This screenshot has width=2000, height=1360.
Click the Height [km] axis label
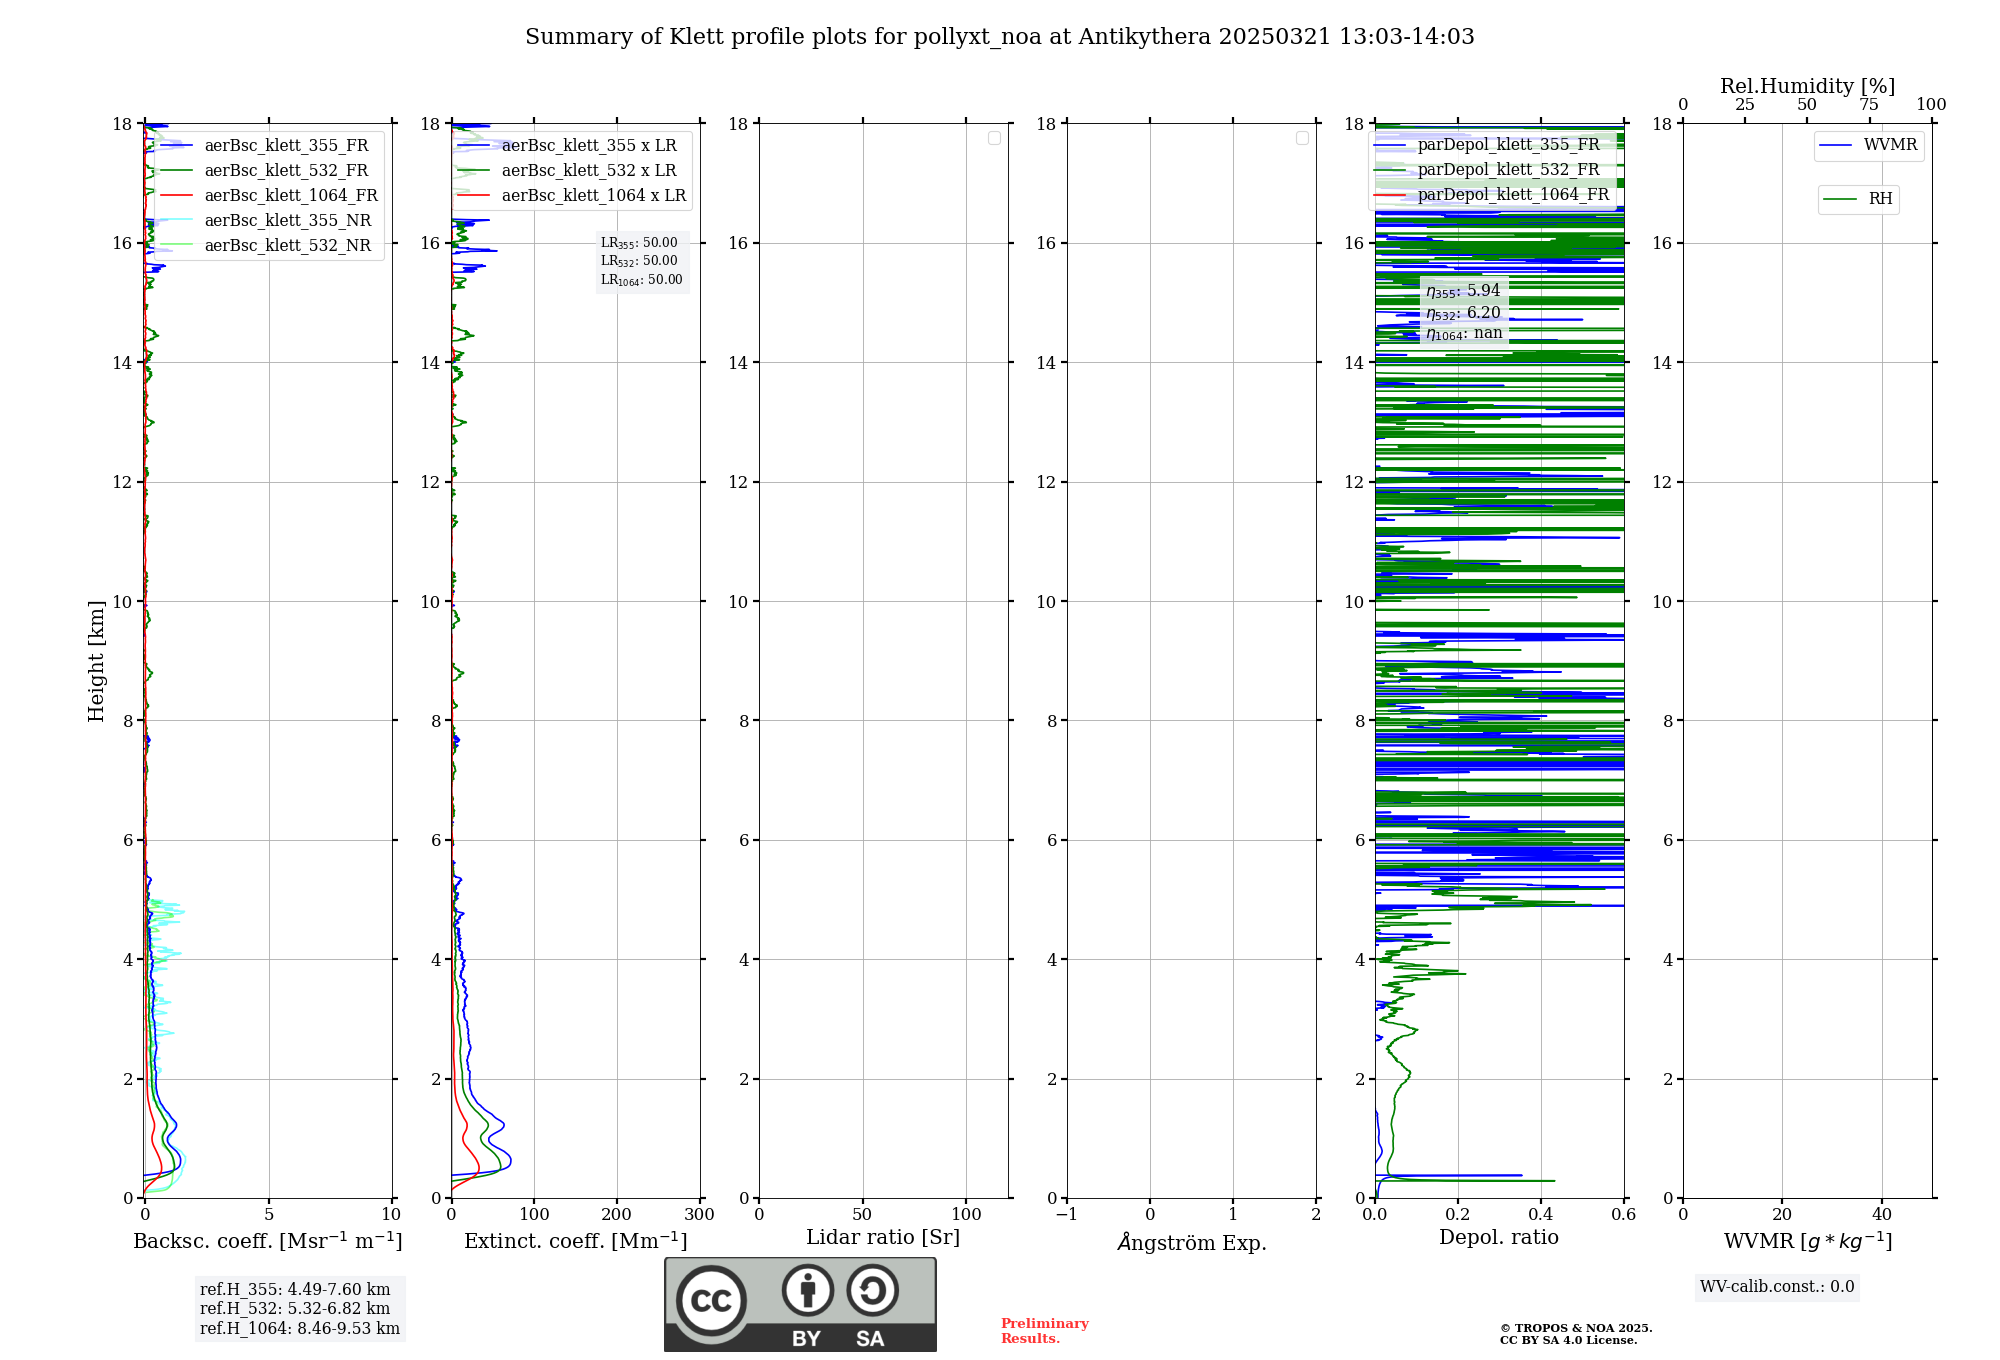click(96, 661)
